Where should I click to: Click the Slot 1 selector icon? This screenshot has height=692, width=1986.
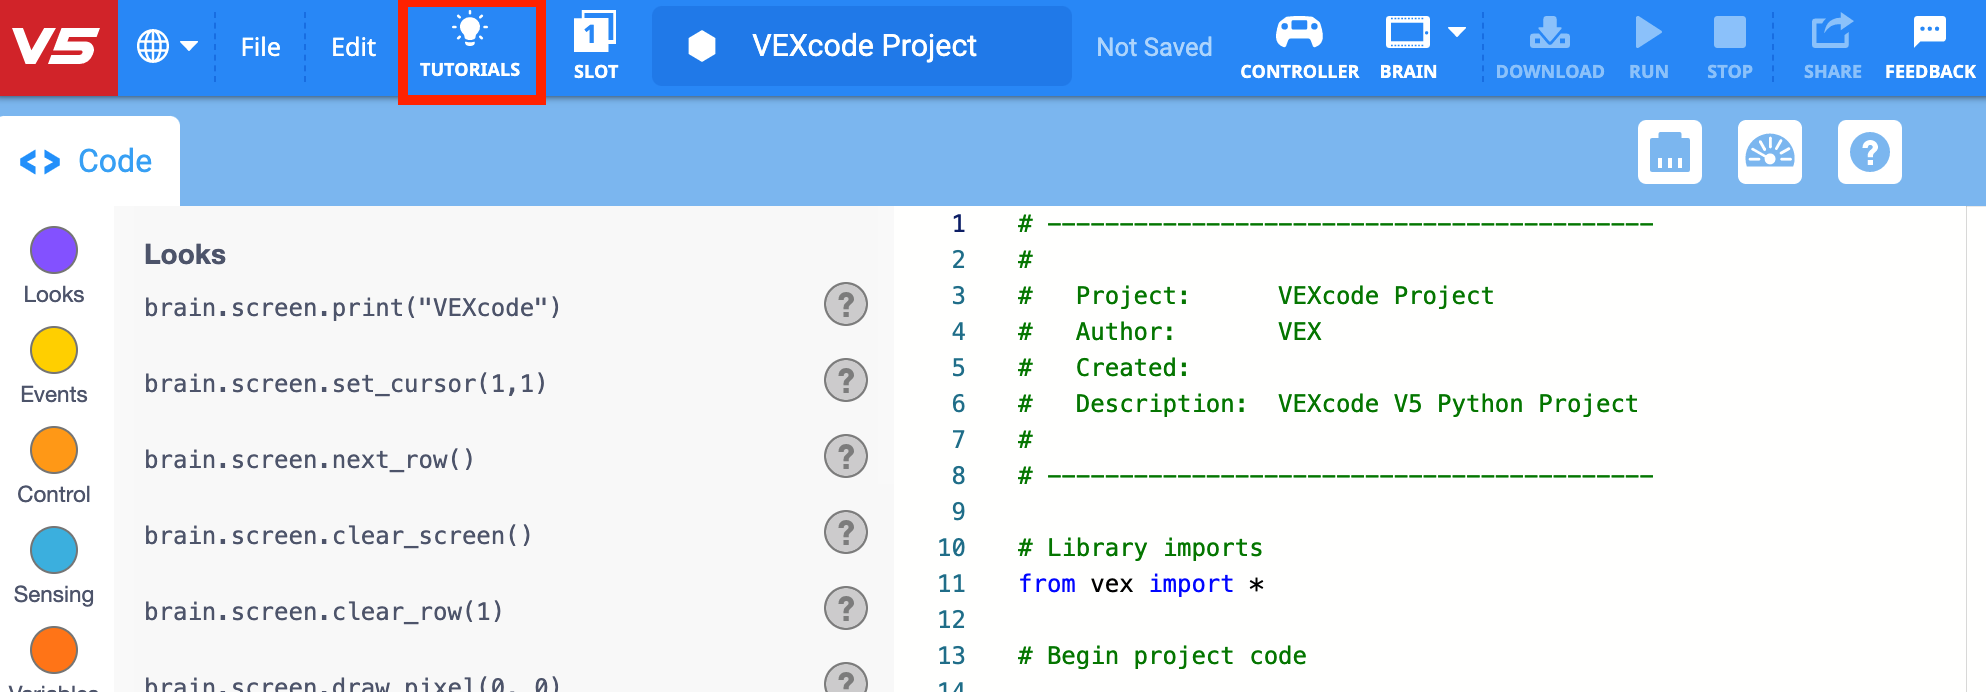(x=595, y=34)
